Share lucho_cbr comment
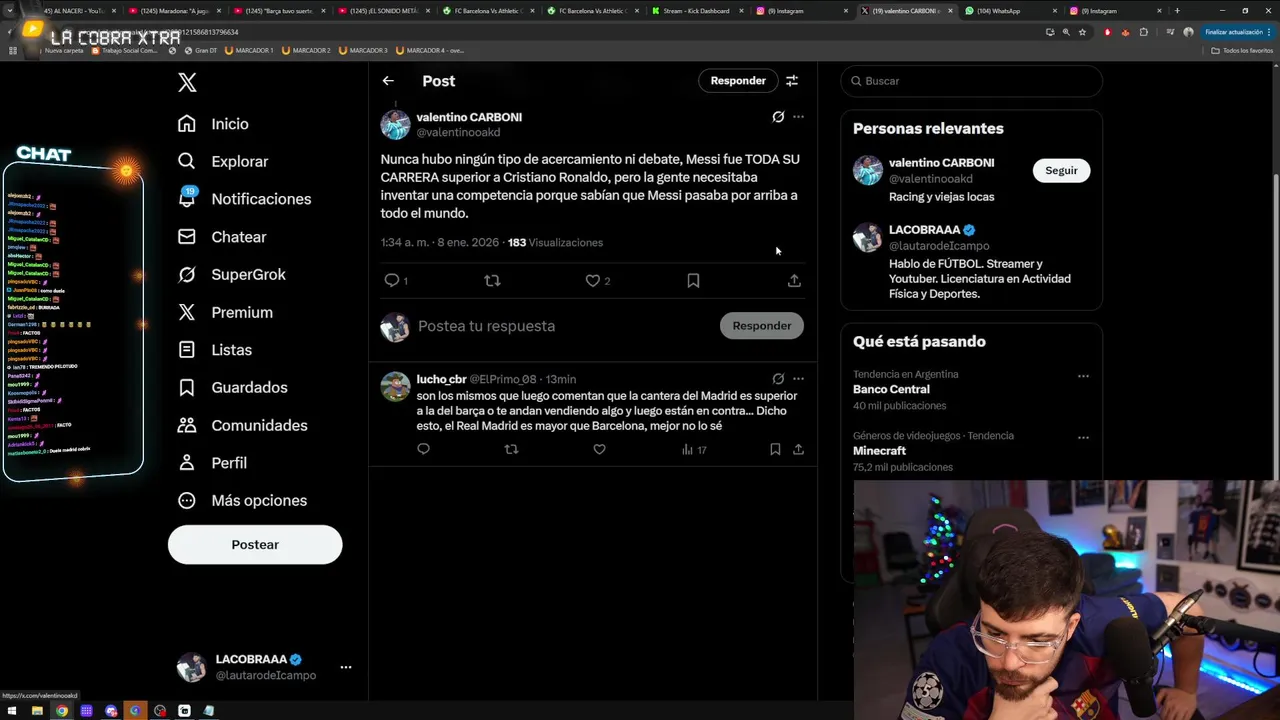 point(798,450)
